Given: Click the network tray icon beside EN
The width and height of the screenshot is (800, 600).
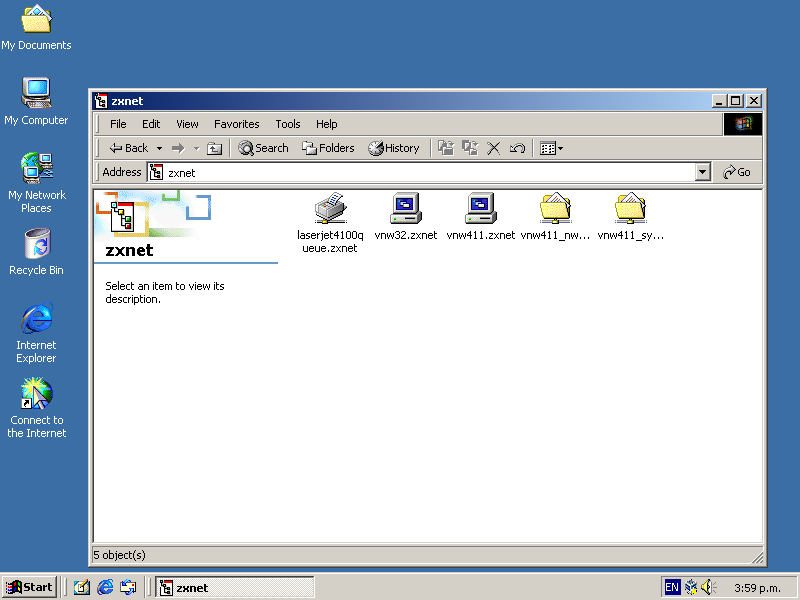Looking at the screenshot, I should (691, 588).
